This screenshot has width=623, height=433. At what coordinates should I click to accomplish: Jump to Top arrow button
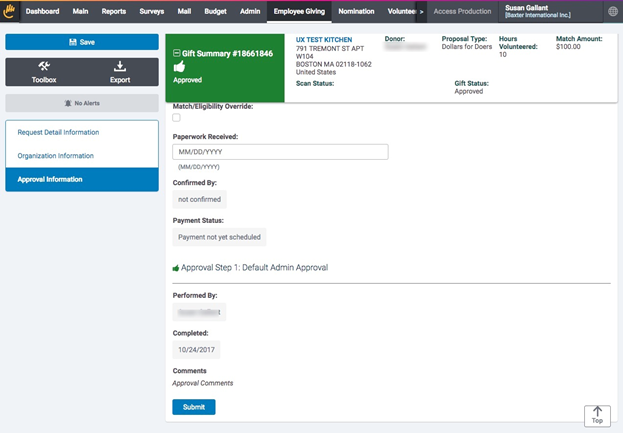[597, 416]
